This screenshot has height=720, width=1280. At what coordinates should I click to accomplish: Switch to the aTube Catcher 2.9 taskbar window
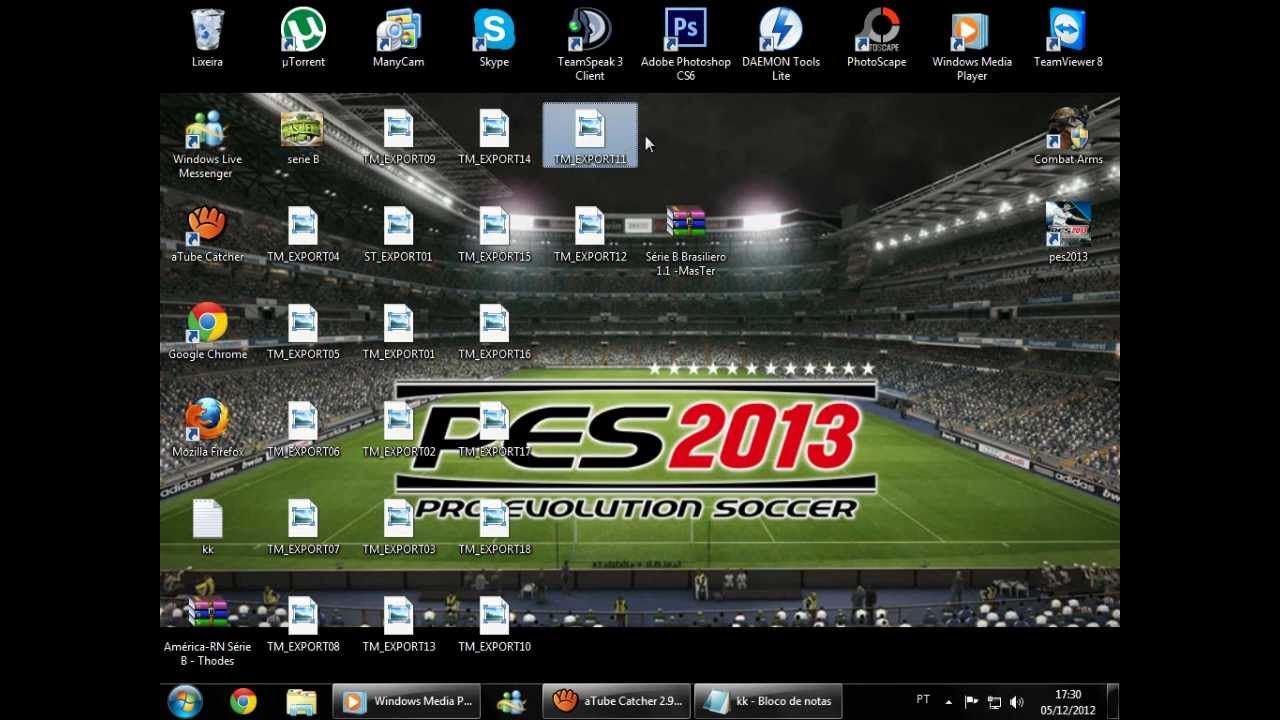point(616,701)
